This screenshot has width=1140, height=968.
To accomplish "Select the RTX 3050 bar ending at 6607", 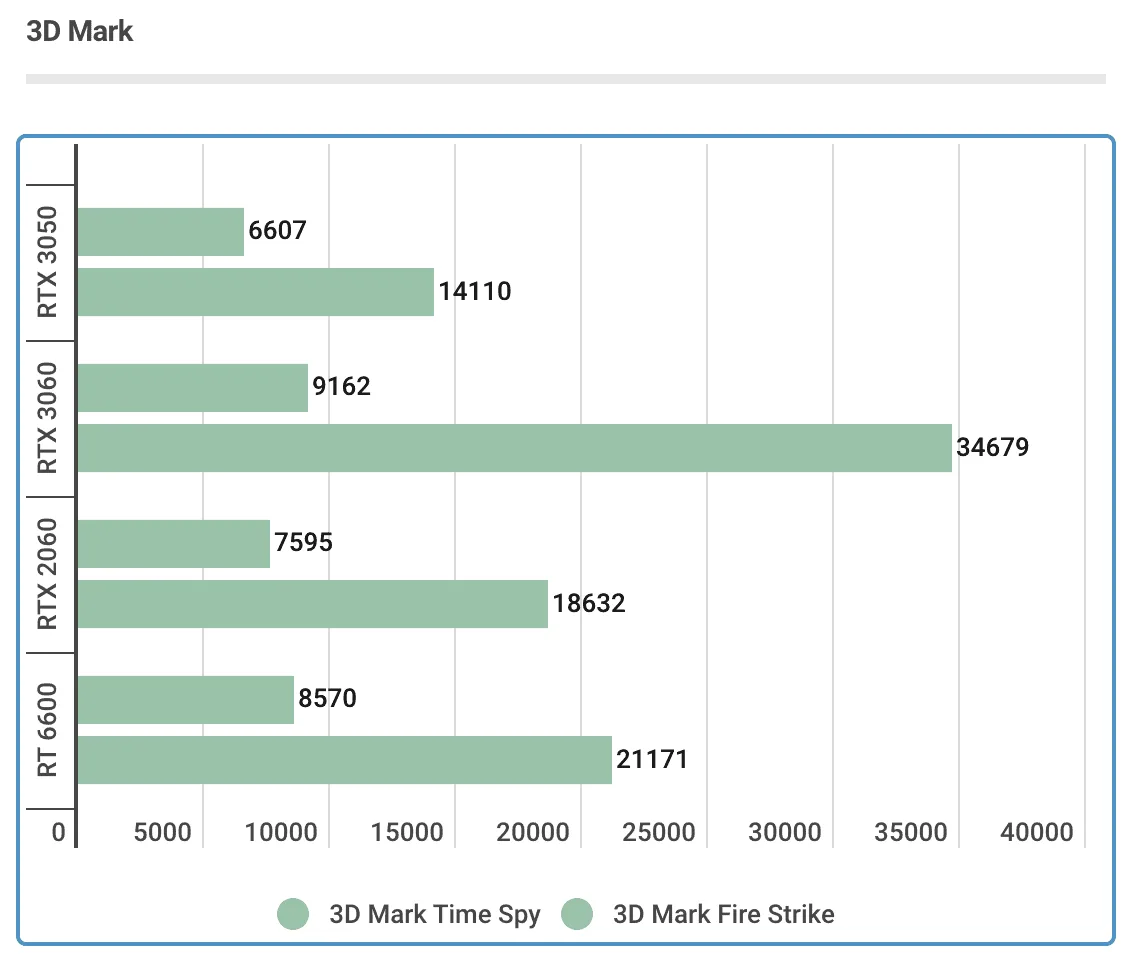I will [161, 232].
